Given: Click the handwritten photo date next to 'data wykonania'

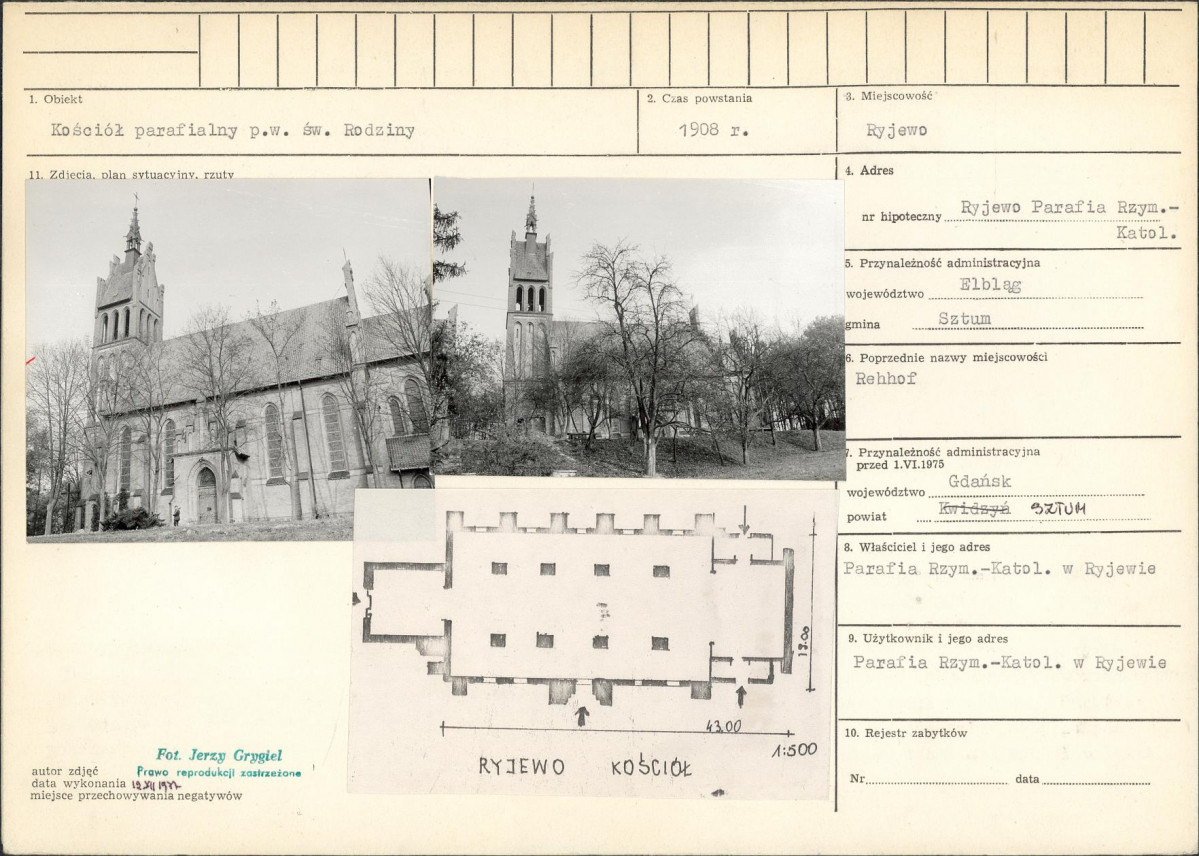Looking at the screenshot, I should point(156,785).
